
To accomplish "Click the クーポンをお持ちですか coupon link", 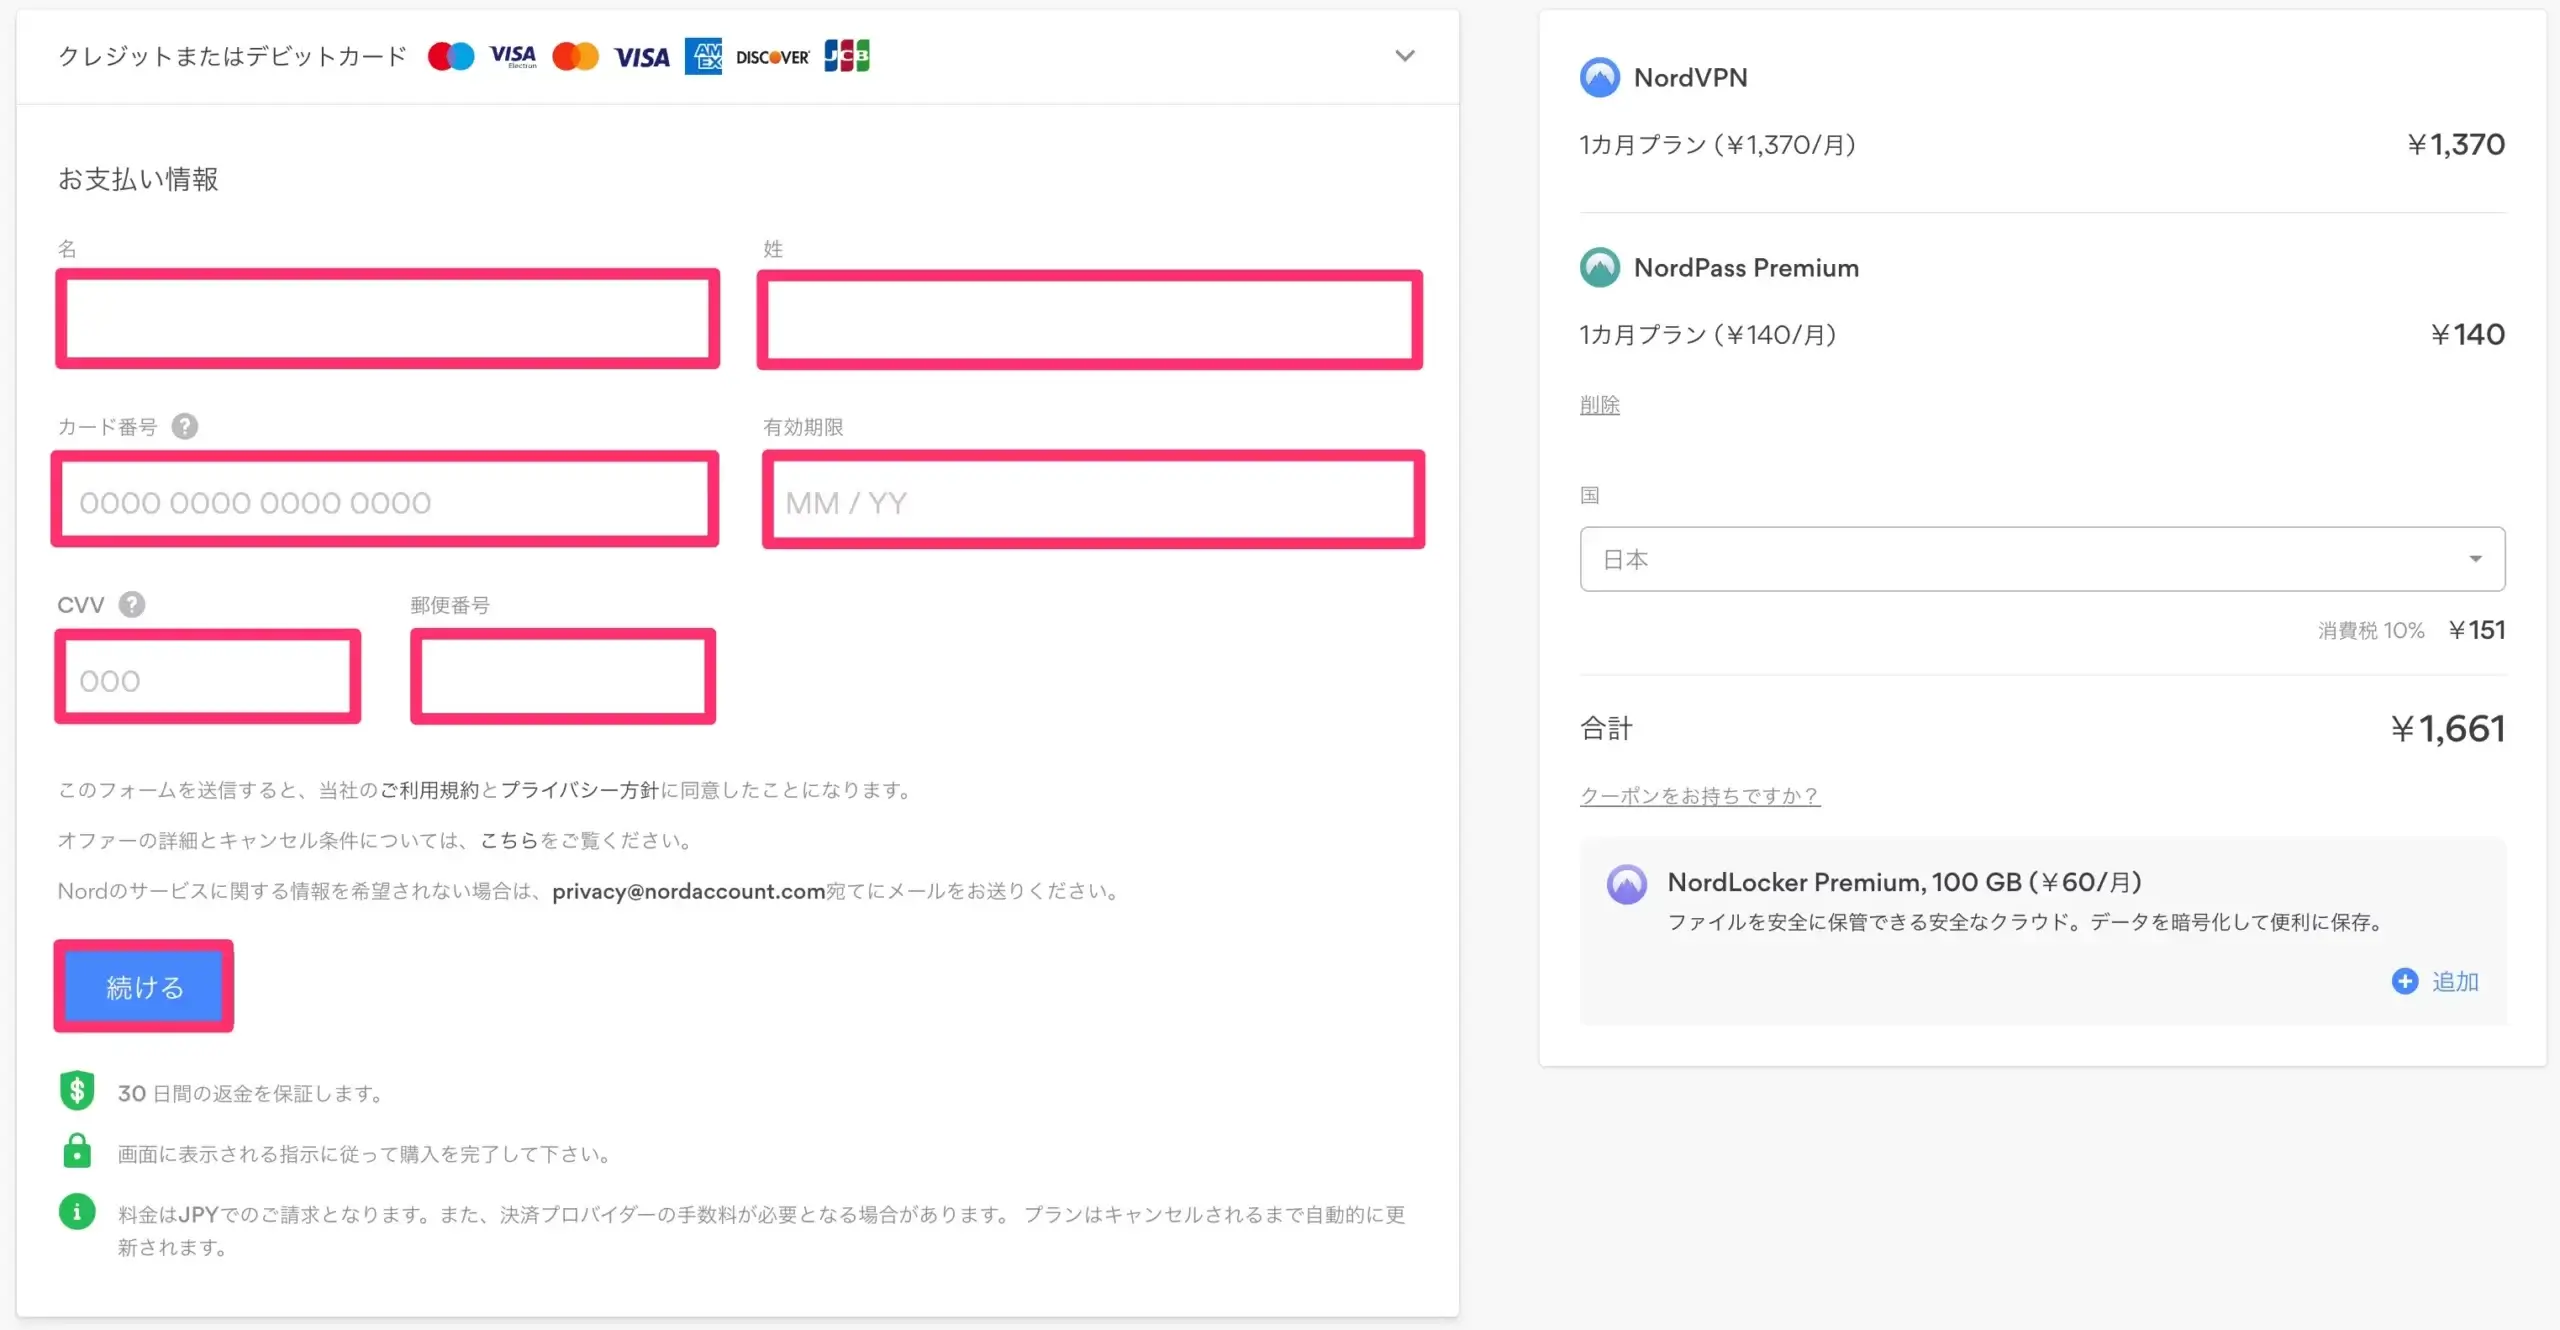I will click(x=1700, y=796).
